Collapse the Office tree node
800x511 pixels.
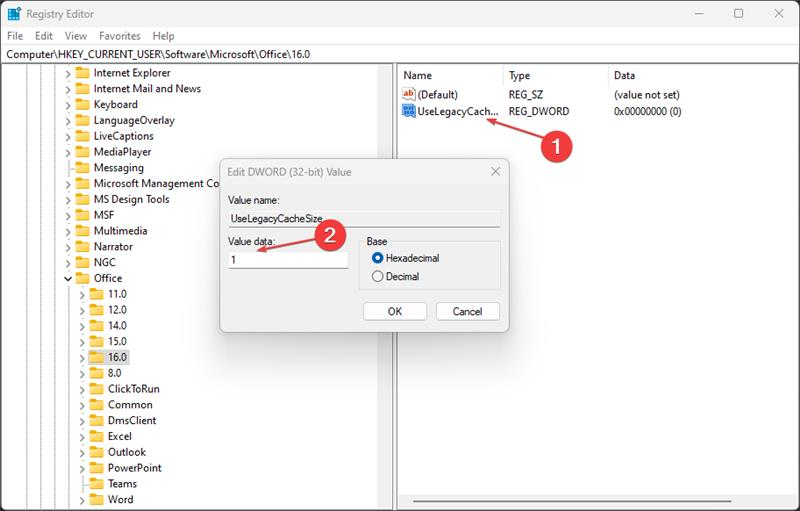pyautogui.click(x=68, y=278)
